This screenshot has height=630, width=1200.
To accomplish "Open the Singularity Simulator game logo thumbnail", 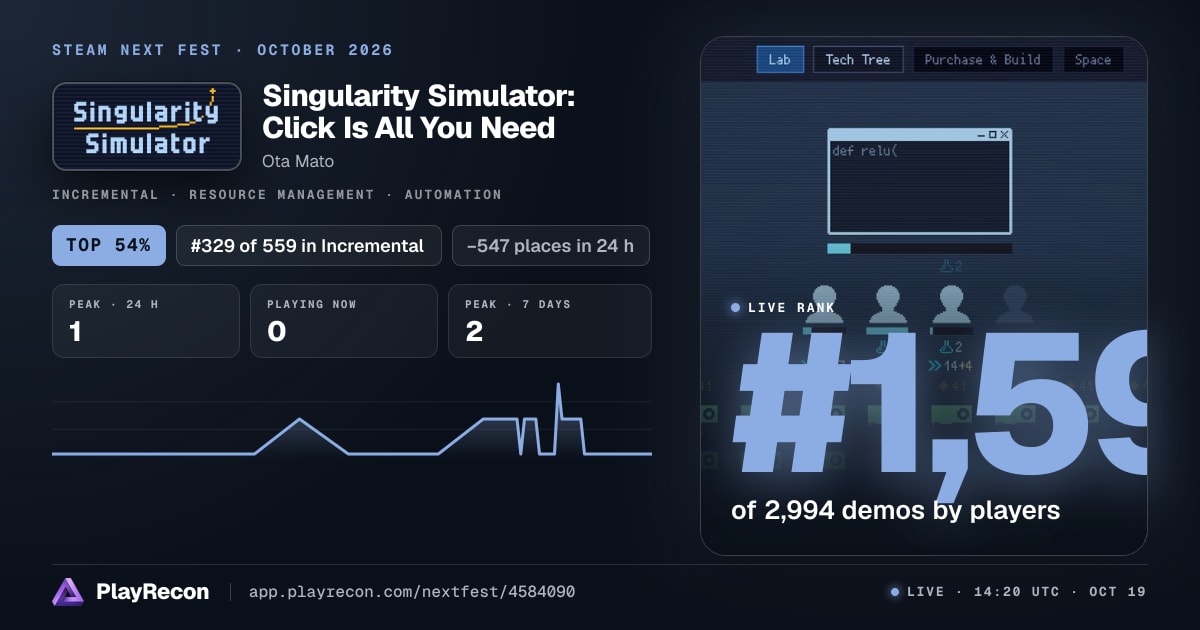I will [147, 127].
